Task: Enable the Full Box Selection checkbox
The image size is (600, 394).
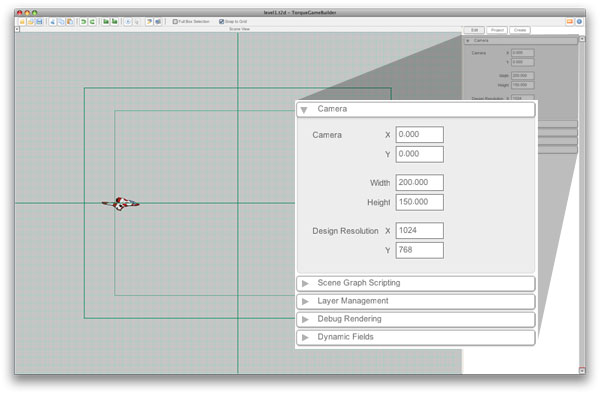Action: [x=175, y=22]
